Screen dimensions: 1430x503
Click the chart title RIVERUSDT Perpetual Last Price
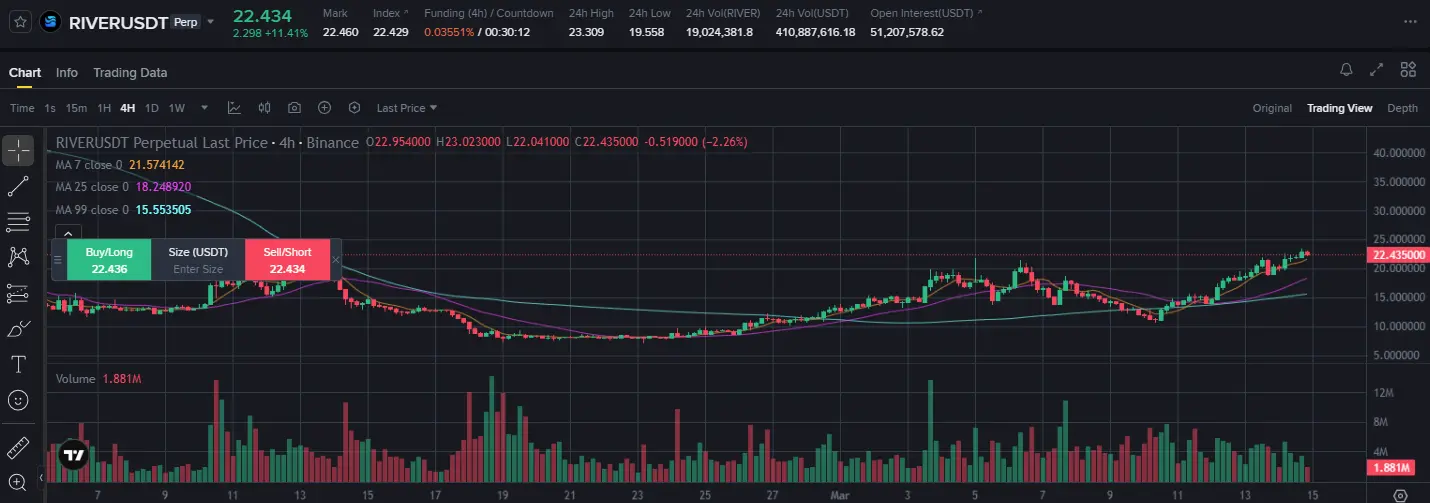162,143
